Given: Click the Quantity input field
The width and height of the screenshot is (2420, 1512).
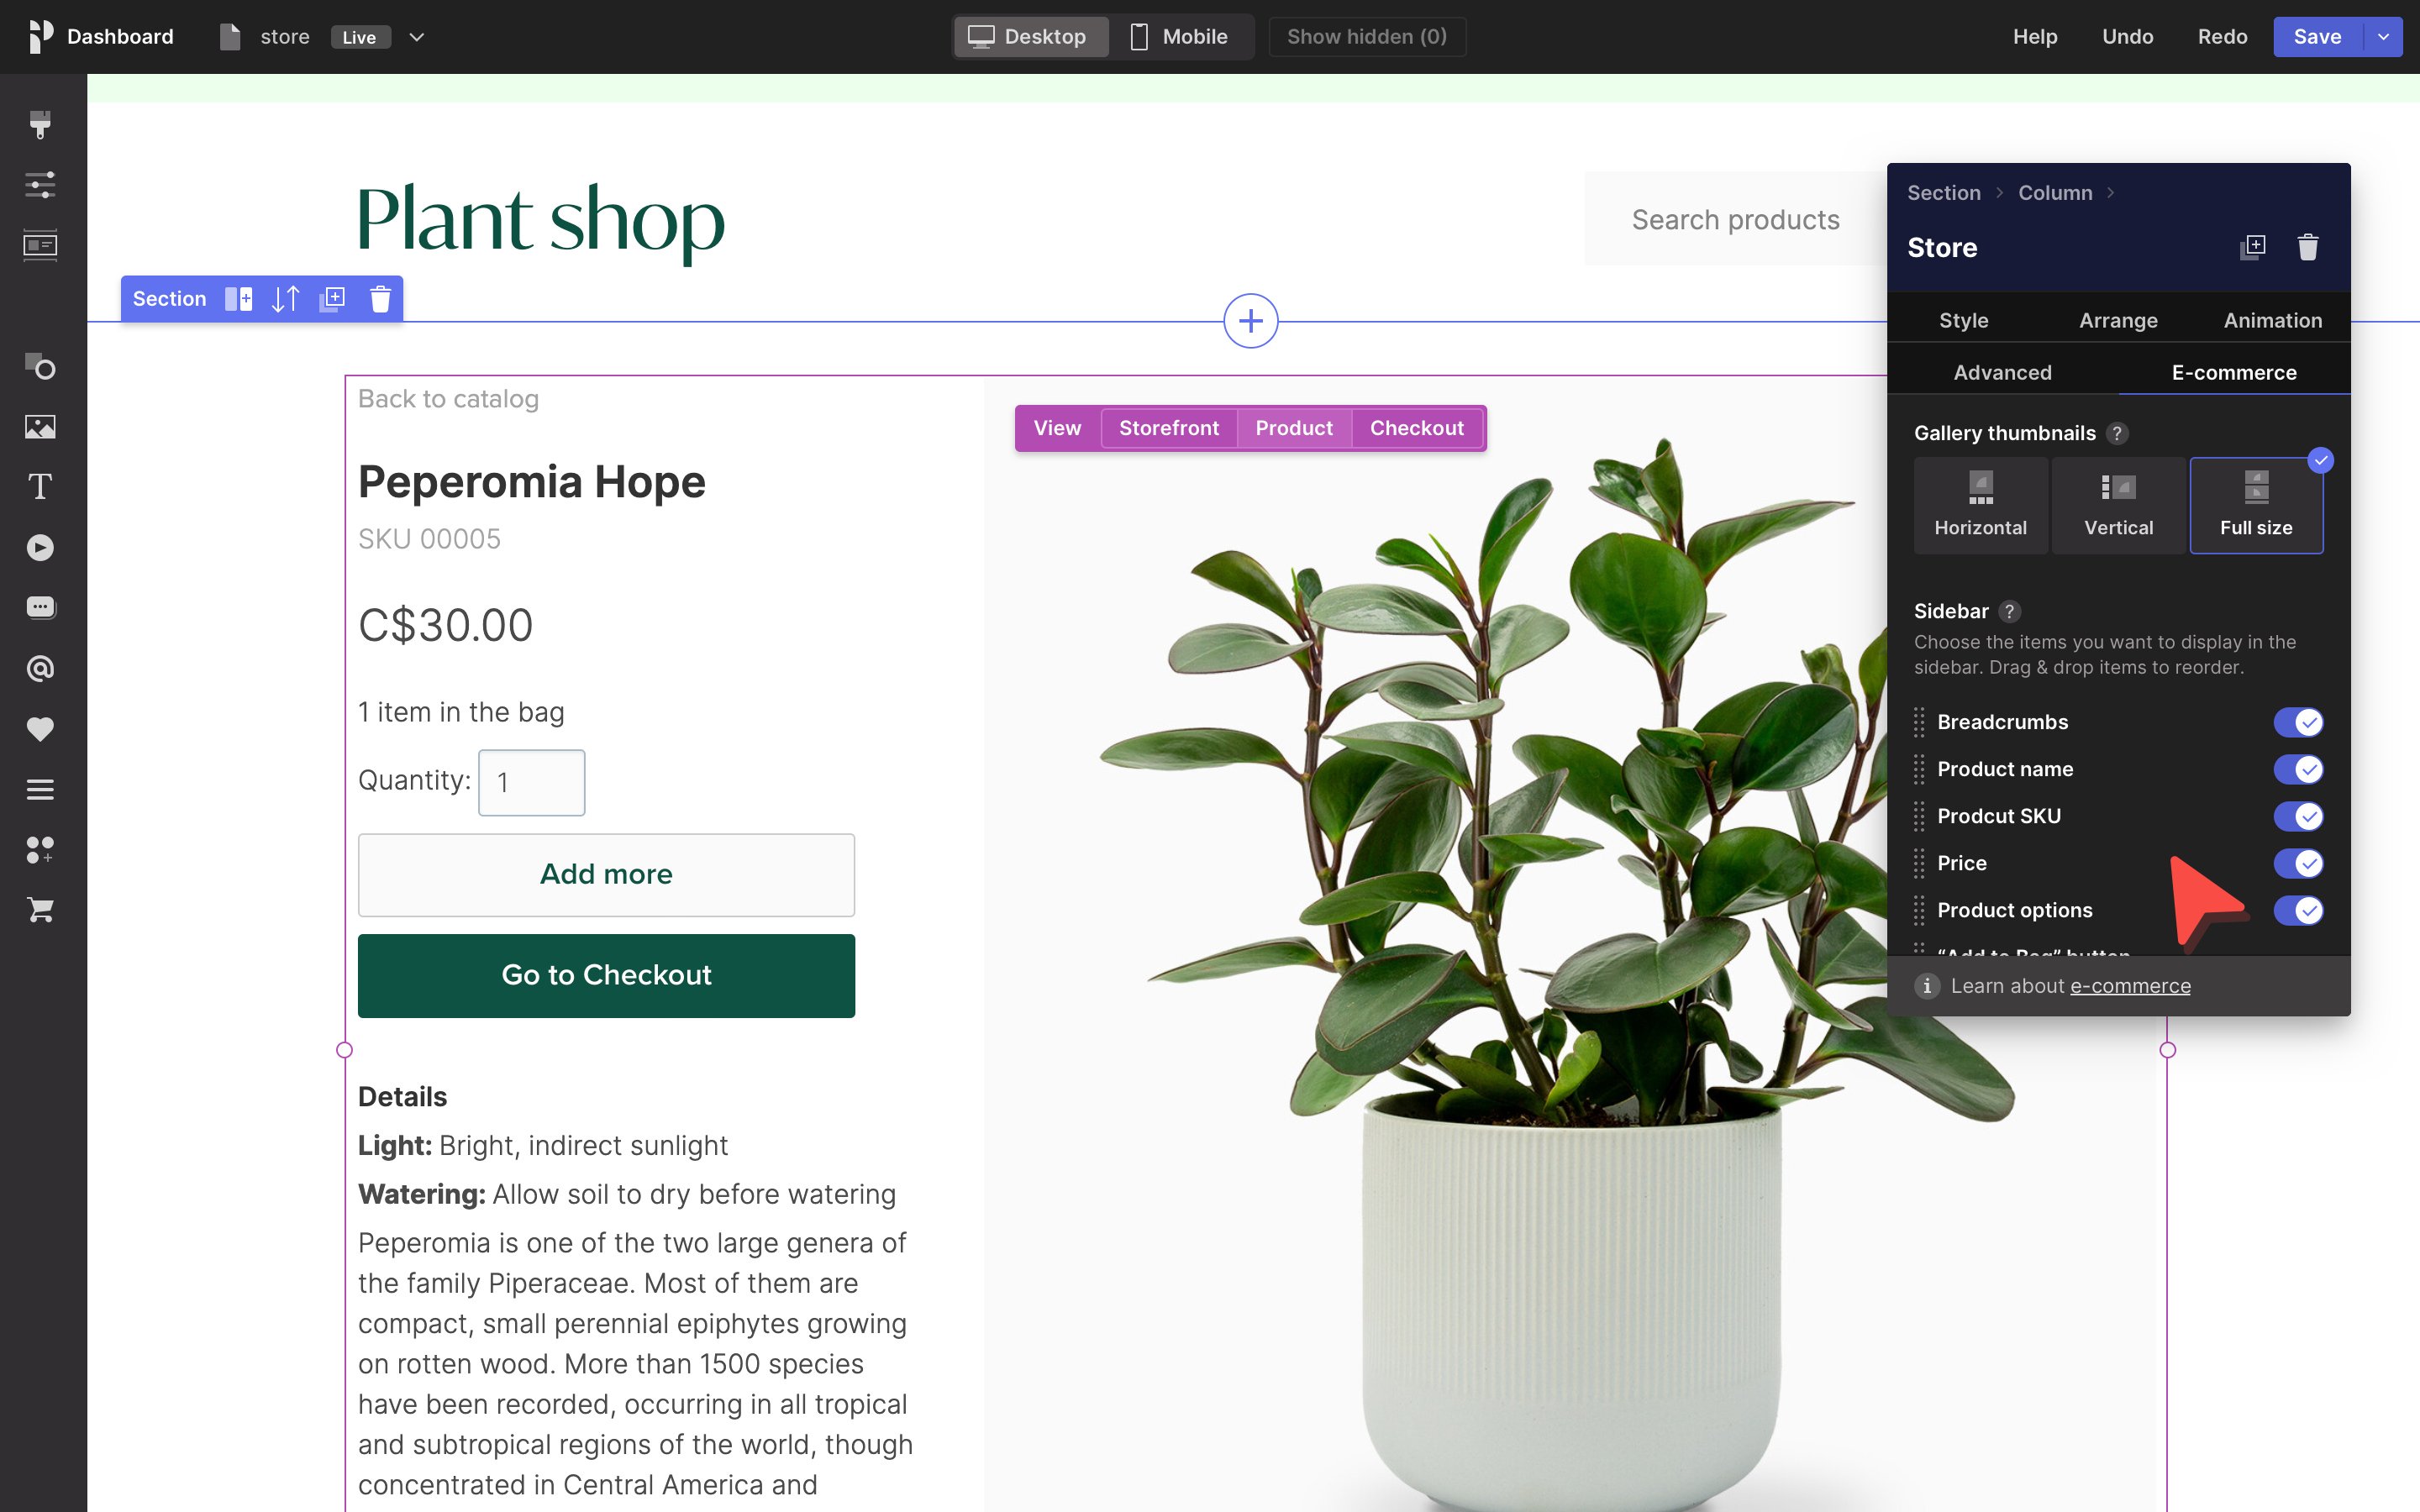Looking at the screenshot, I should (x=531, y=782).
